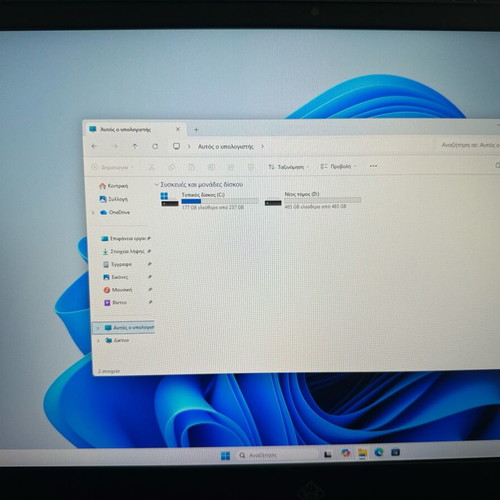Open Εικόνες pictures in sidebar
Viewport: 500px width, 500px height.
(116, 277)
